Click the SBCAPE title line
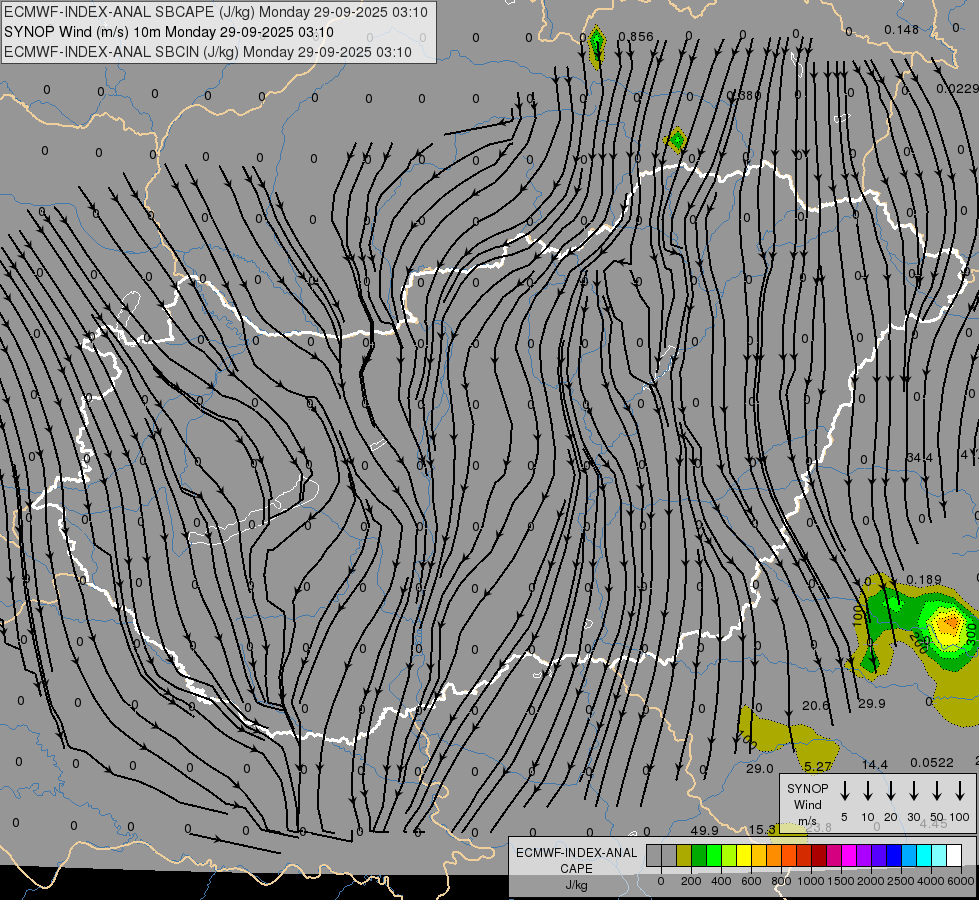The image size is (979, 900). coord(215,12)
